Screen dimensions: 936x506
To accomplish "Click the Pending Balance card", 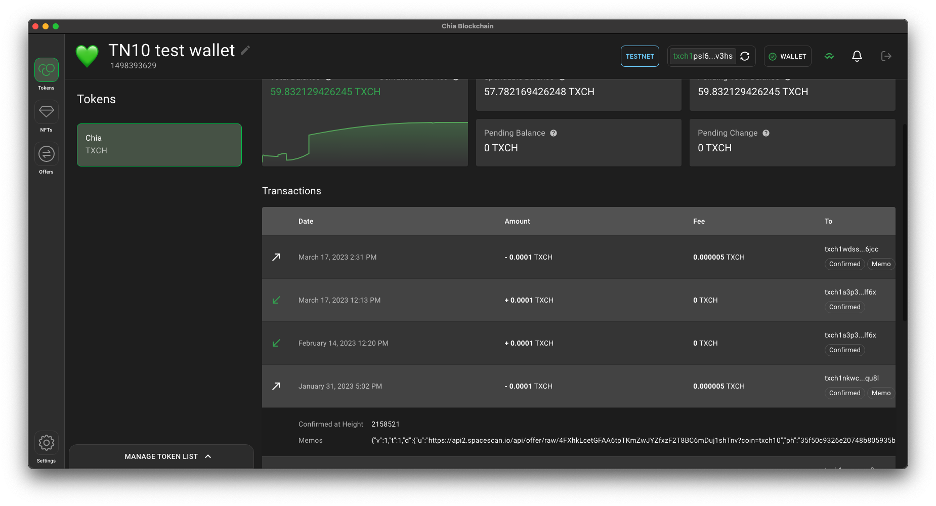I will tap(578, 143).
